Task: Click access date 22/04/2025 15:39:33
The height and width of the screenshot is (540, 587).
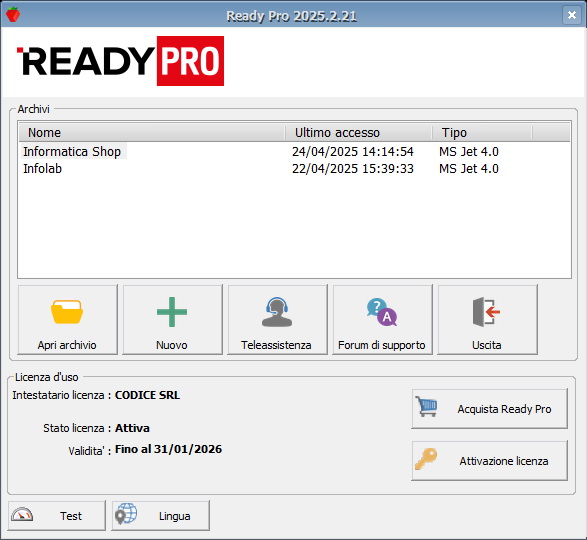Action: pos(353,169)
